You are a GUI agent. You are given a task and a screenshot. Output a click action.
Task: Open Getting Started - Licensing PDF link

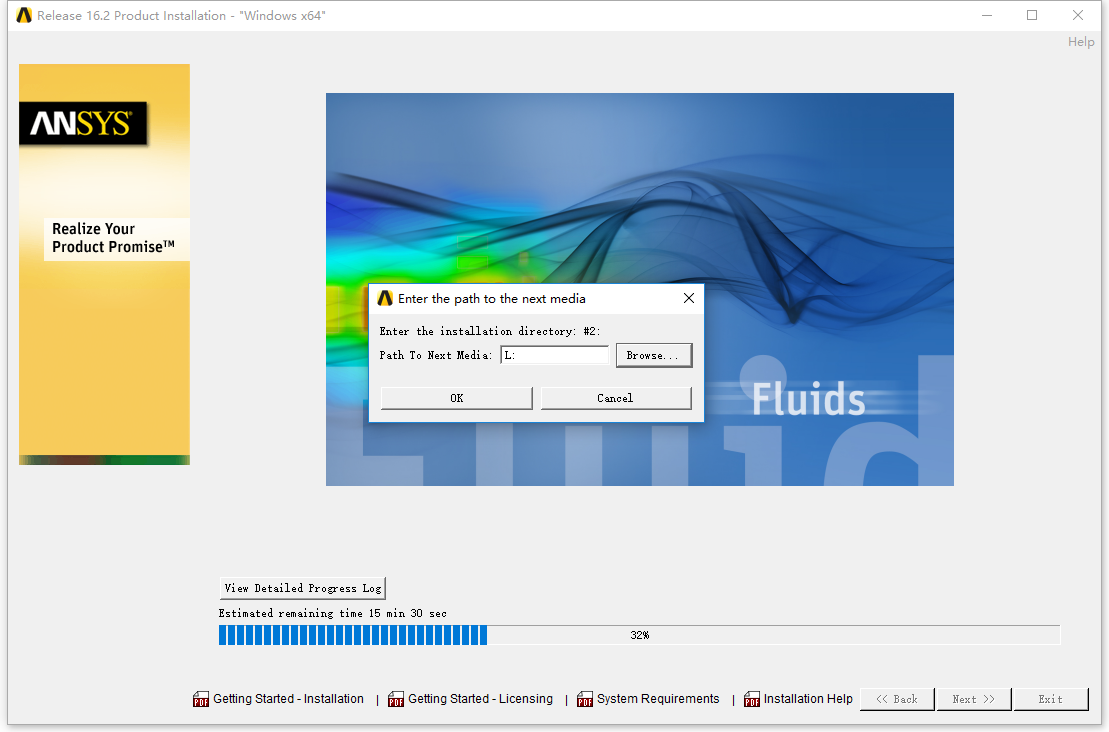tap(480, 699)
